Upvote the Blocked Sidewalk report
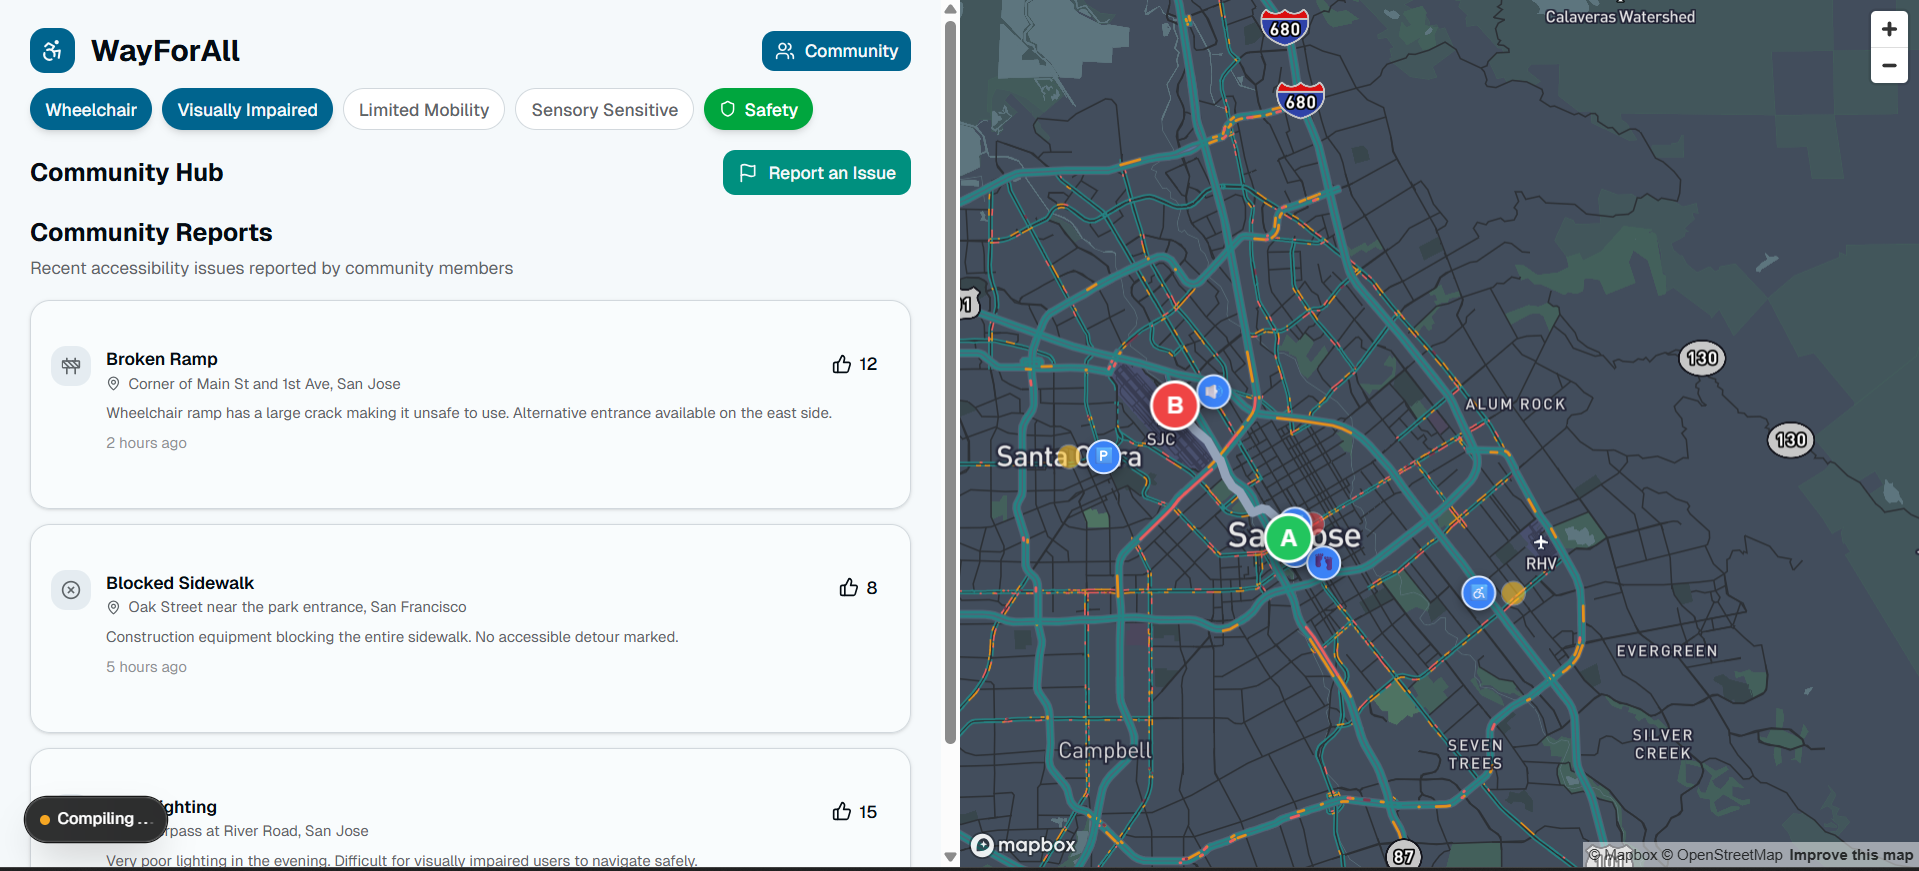1919x871 pixels. pyautogui.click(x=858, y=588)
